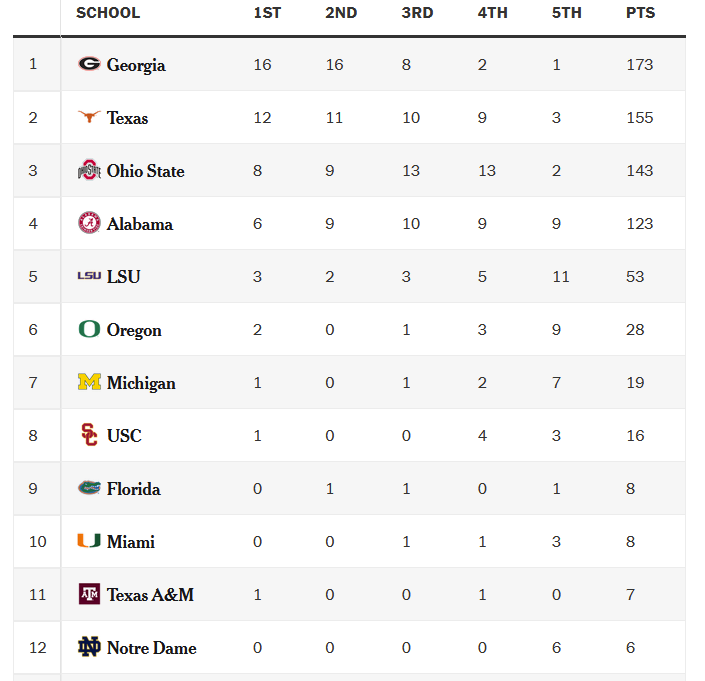The width and height of the screenshot is (705, 681).
Task: Open the Texas A&M name link
Action: point(150,595)
